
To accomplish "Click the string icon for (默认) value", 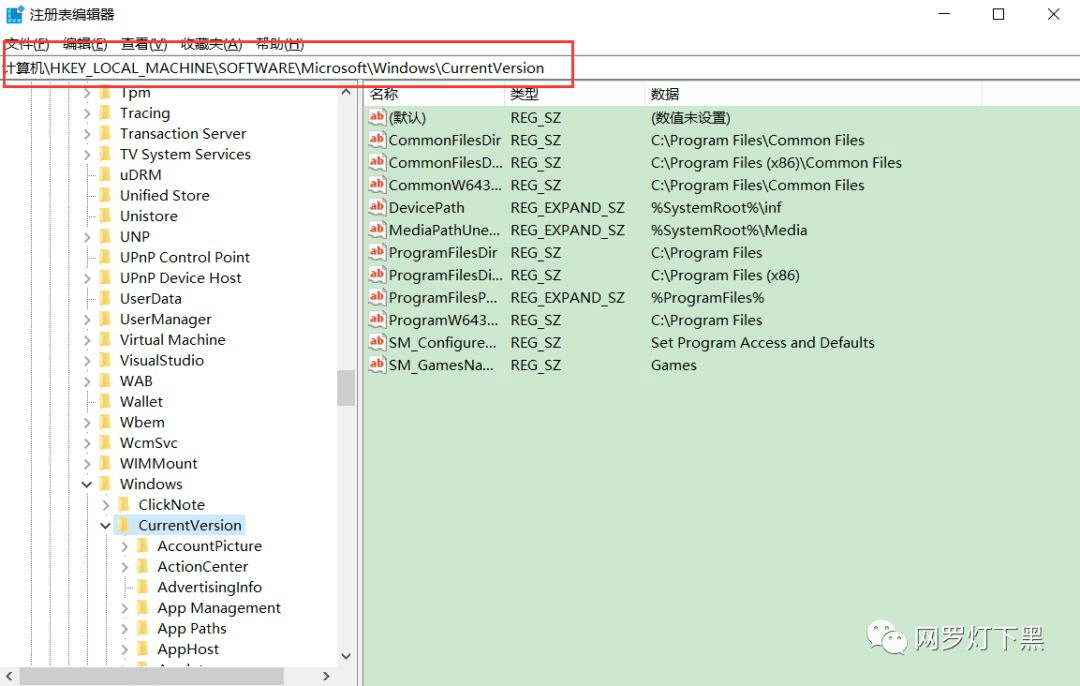I will pyautogui.click(x=377, y=117).
